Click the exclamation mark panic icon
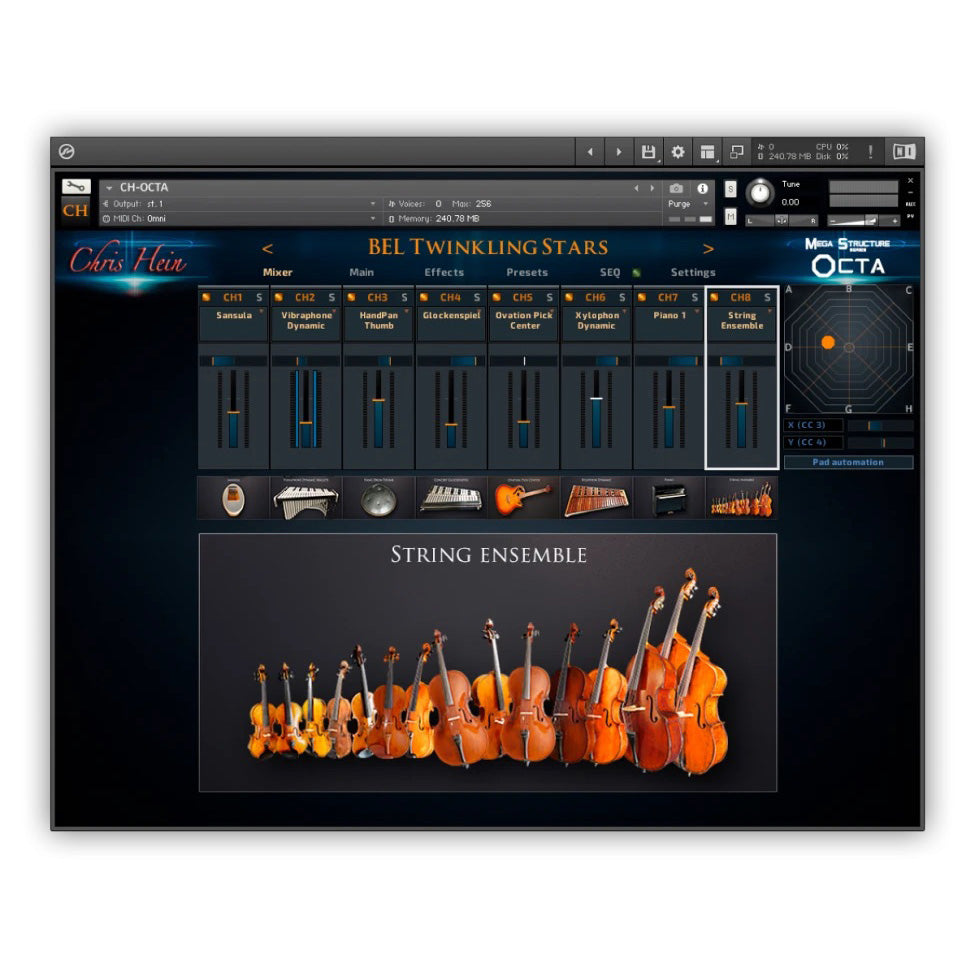 (871, 152)
